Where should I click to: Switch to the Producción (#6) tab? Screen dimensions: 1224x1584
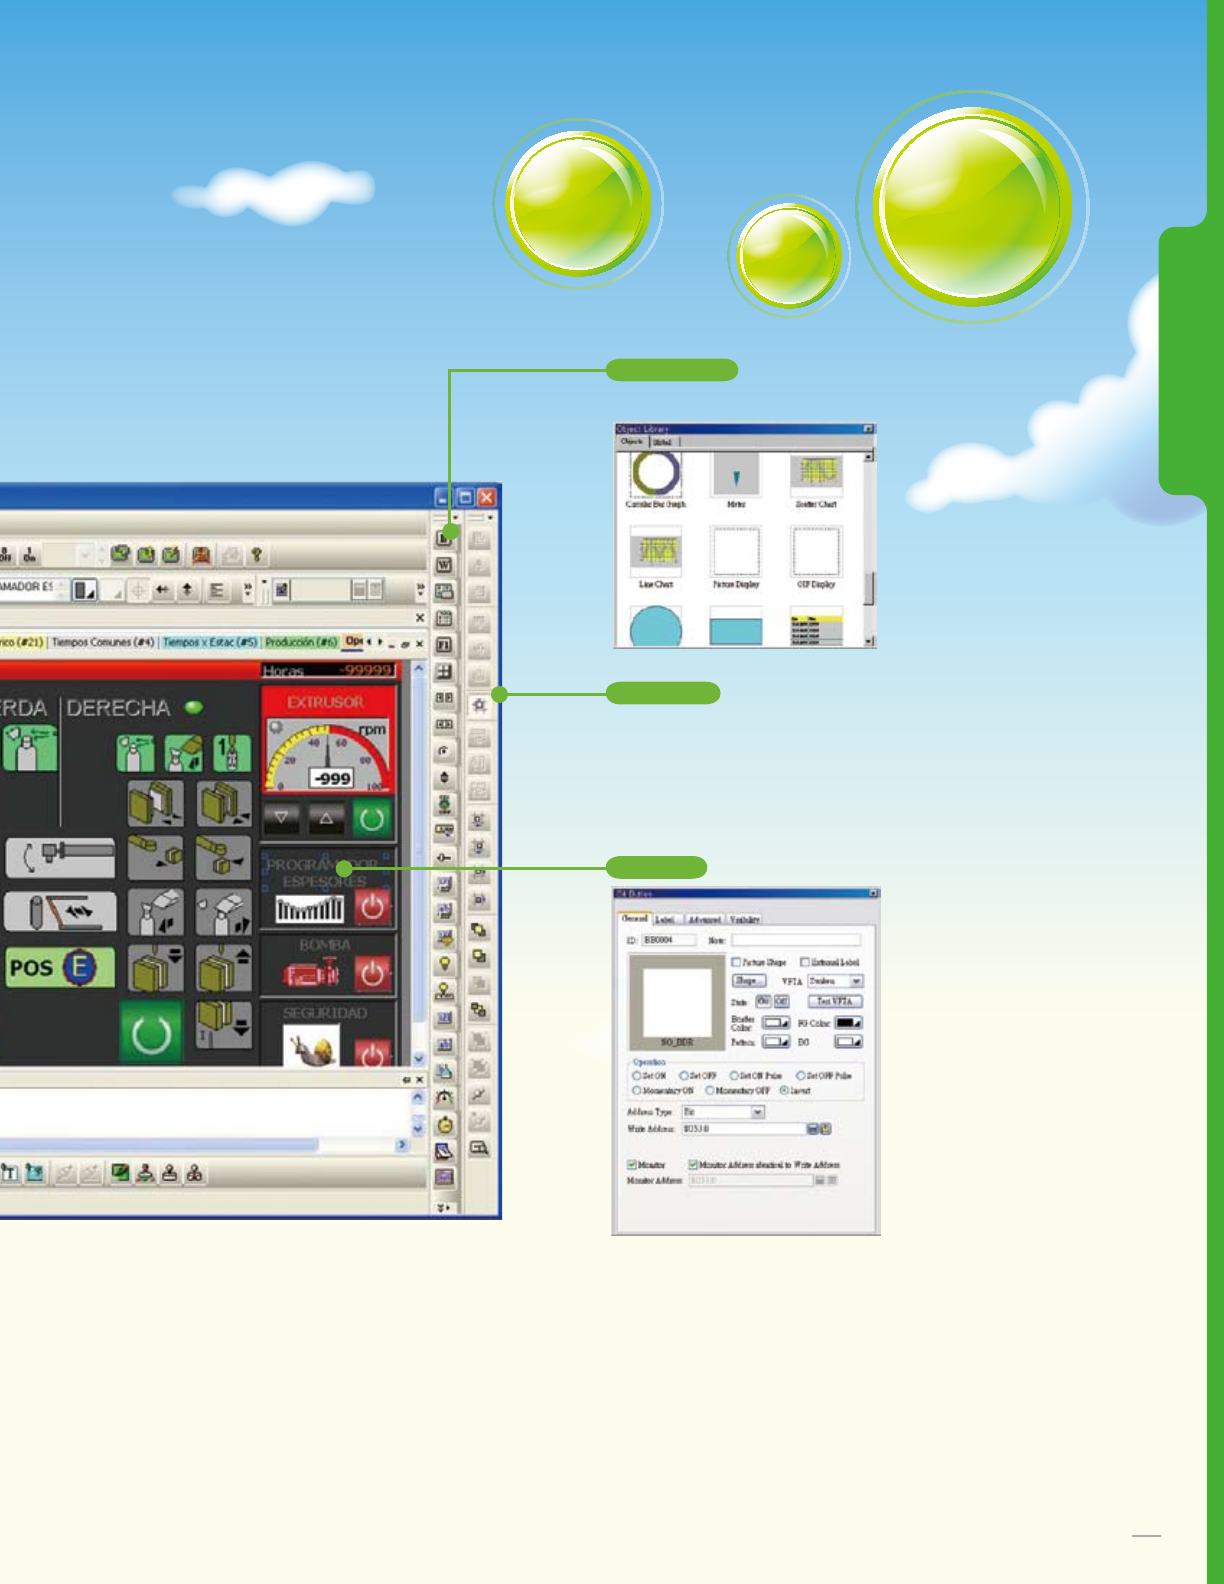pyautogui.click(x=301, y=642)
